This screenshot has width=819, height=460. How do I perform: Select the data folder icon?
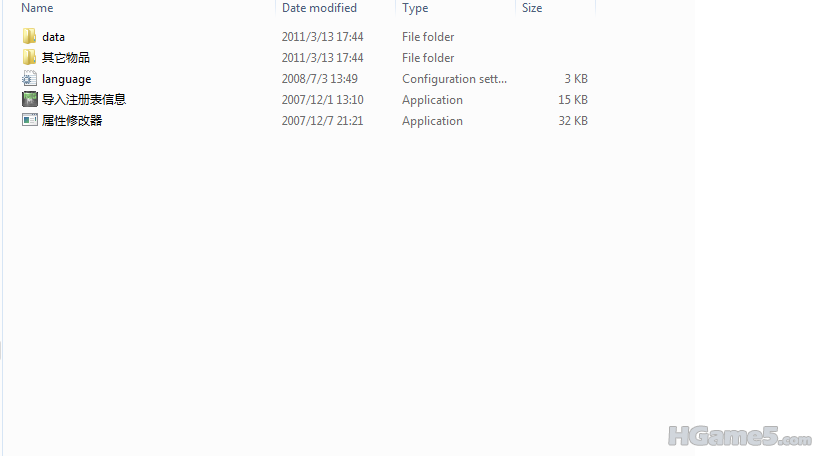click(29, 37)
